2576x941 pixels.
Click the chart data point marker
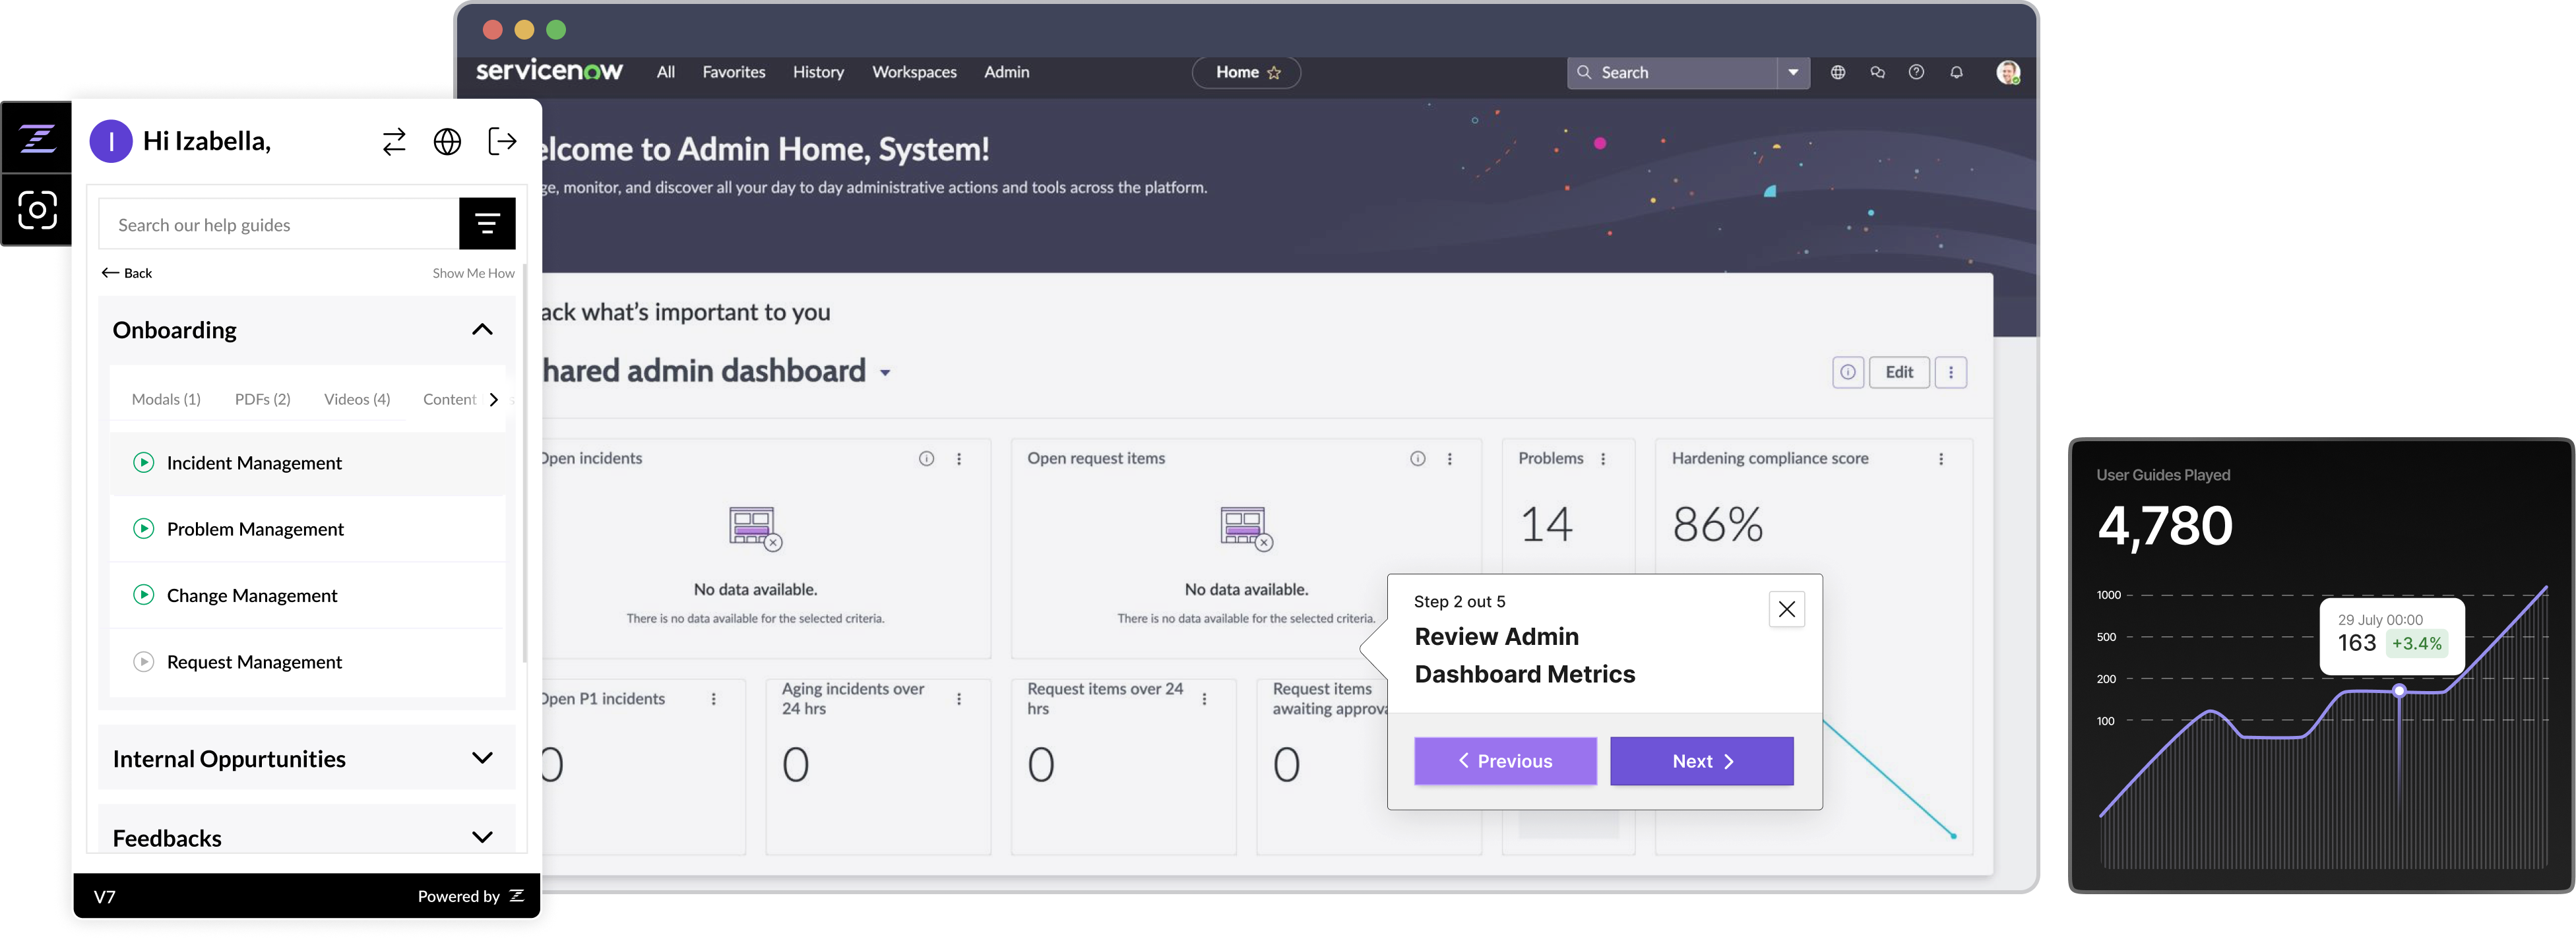point(2399,691)
